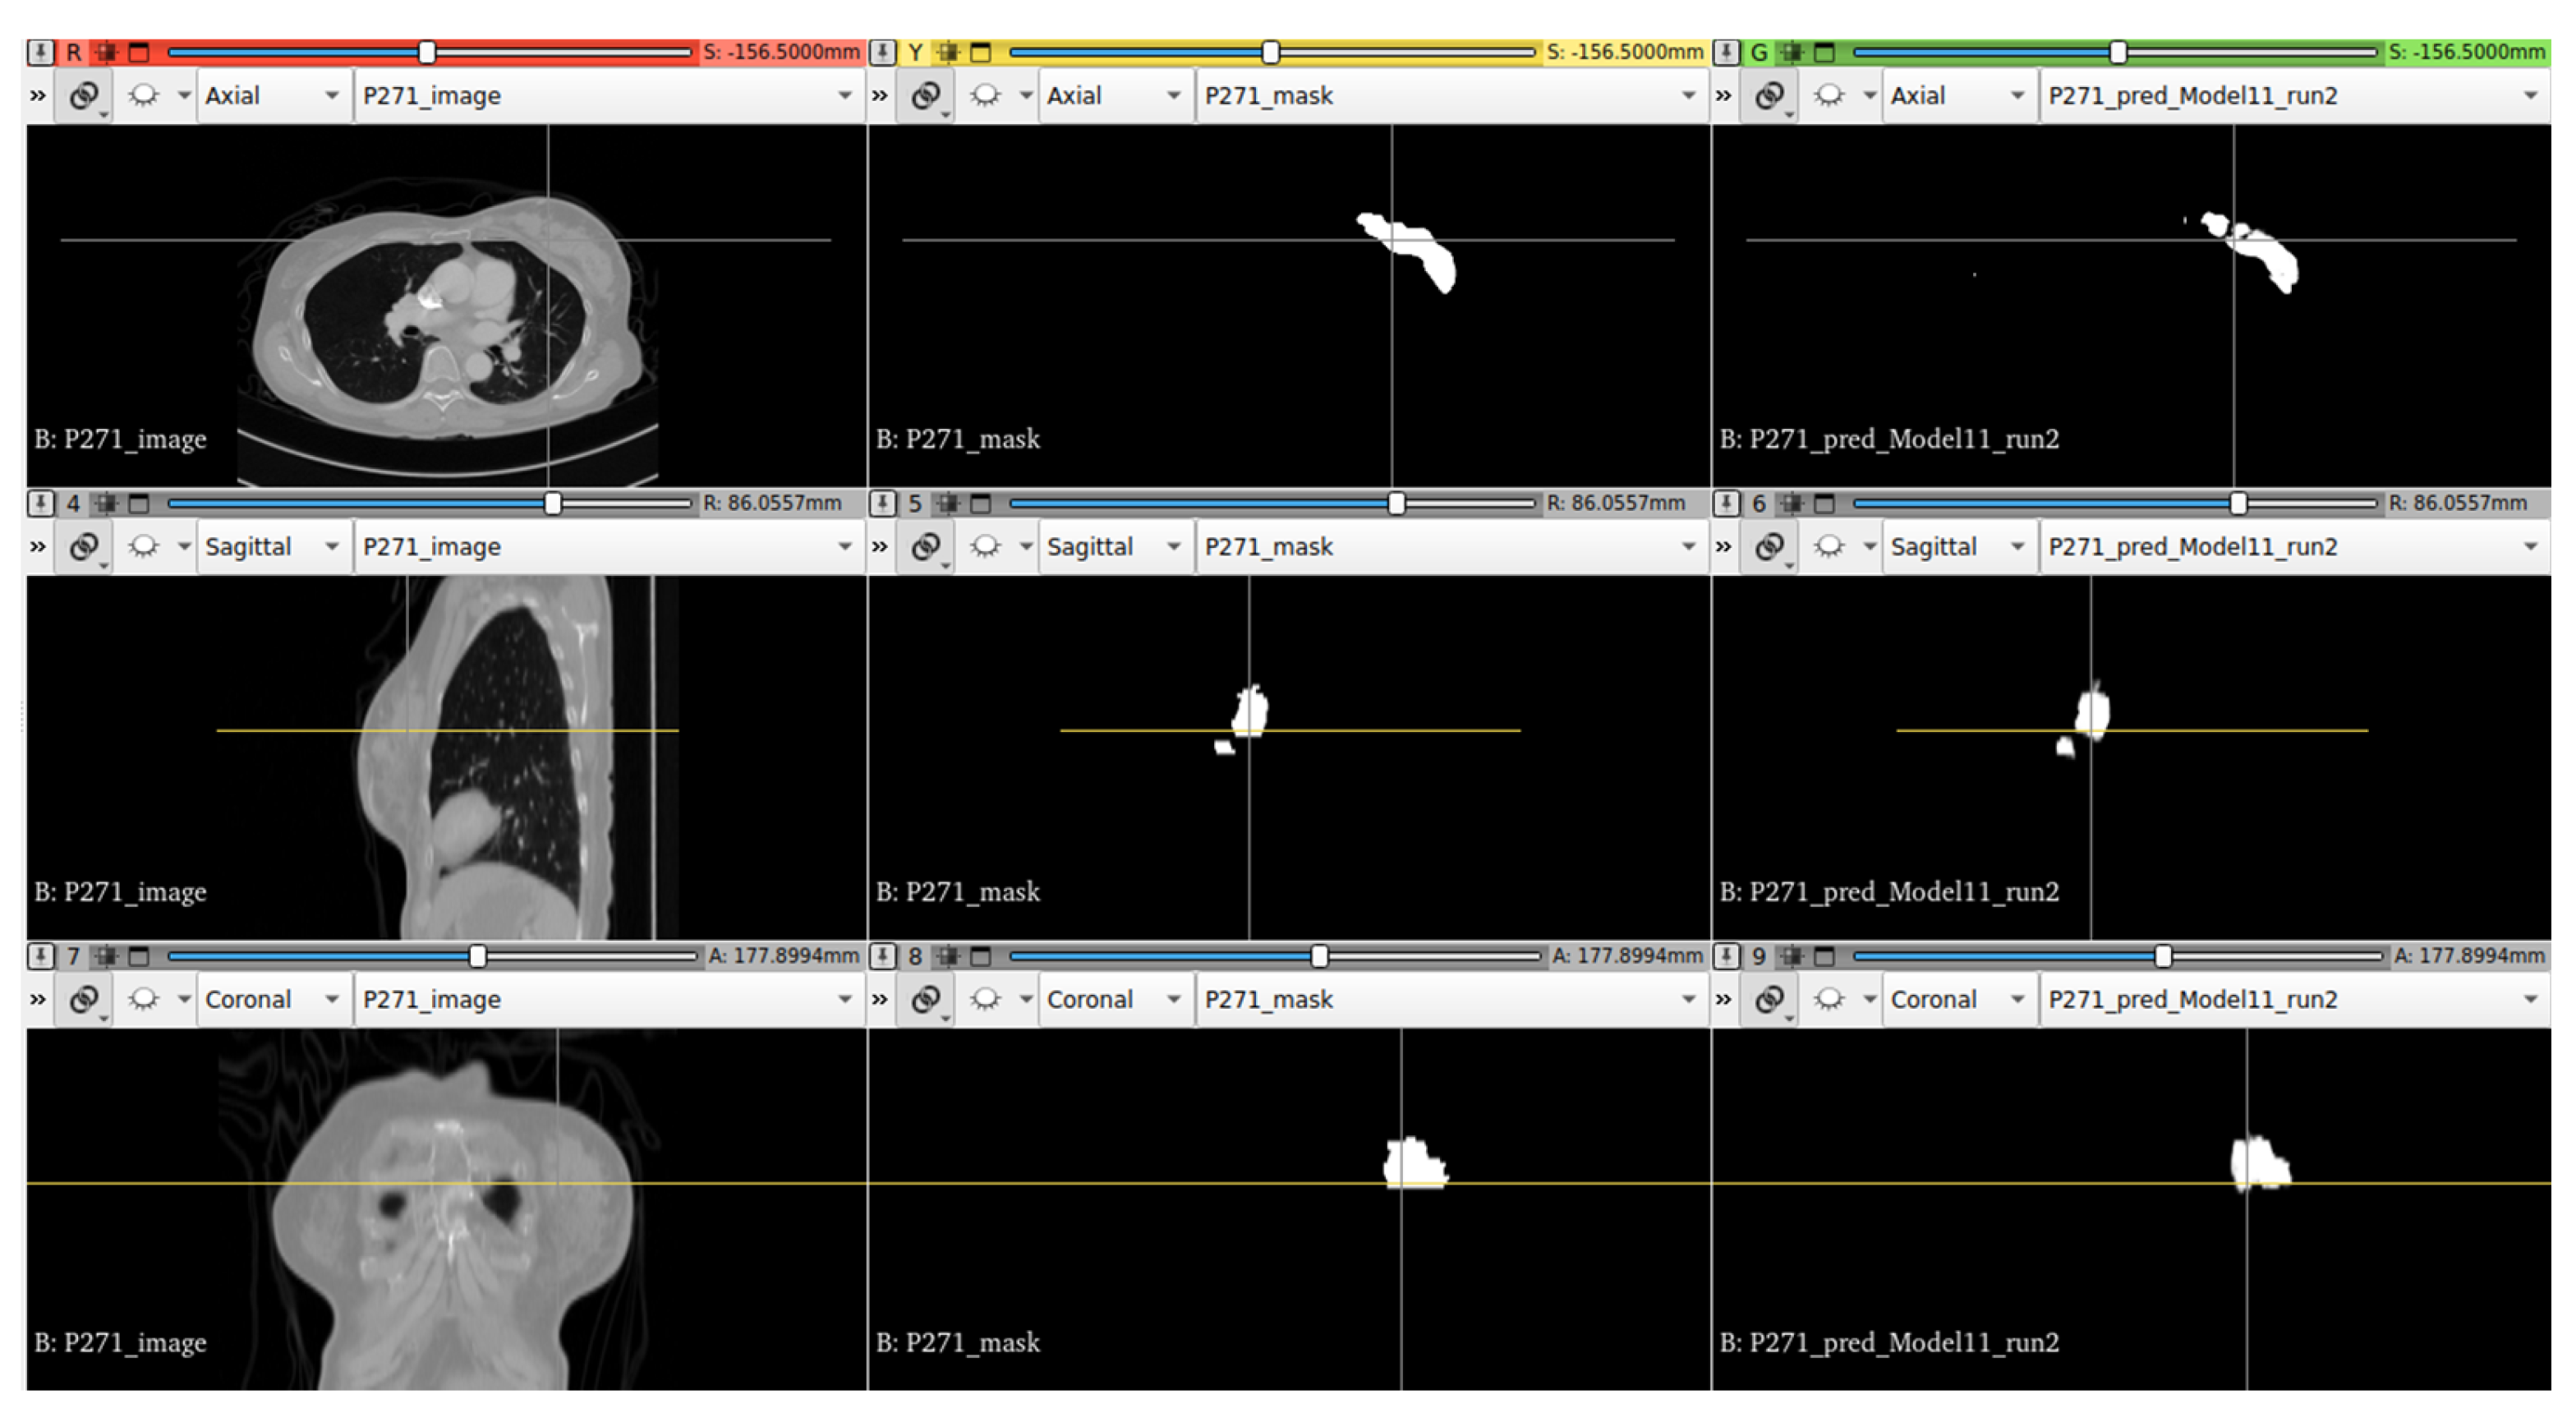The height and width of the screenshot is (1422, 2576).
Task: Click the pin icon in the Red R view
Action: [x=40, y=52]
